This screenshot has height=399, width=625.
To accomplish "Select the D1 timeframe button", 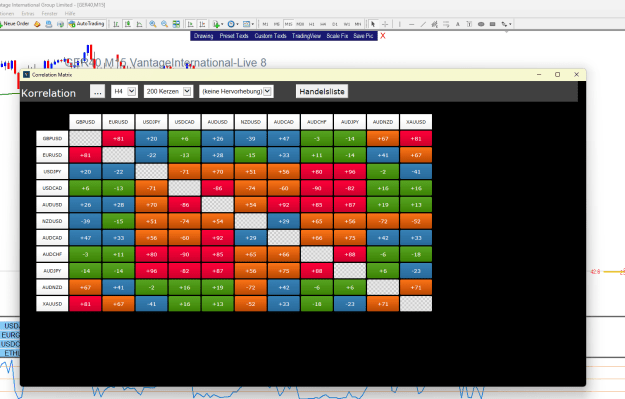I will [x=335, y=24].
